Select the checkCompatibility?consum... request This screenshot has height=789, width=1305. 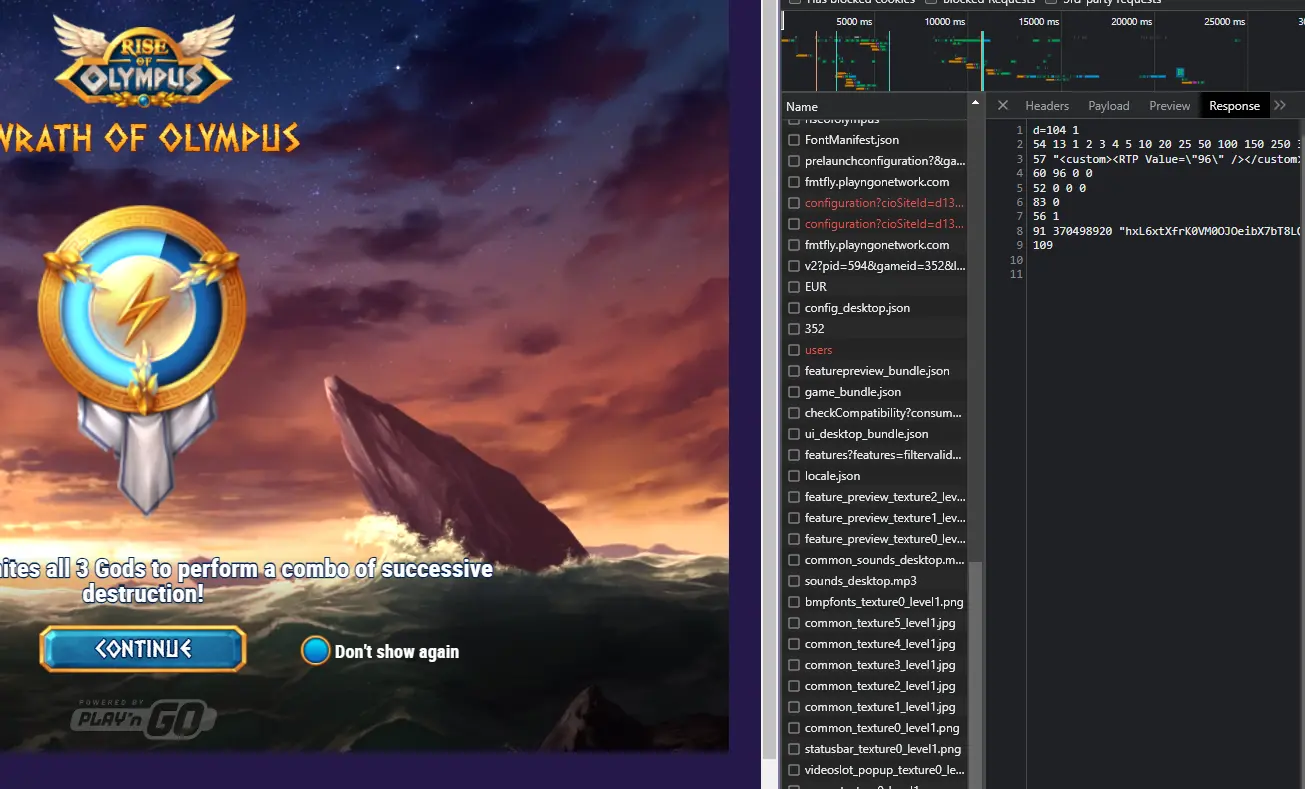click(x=875, y=413)
